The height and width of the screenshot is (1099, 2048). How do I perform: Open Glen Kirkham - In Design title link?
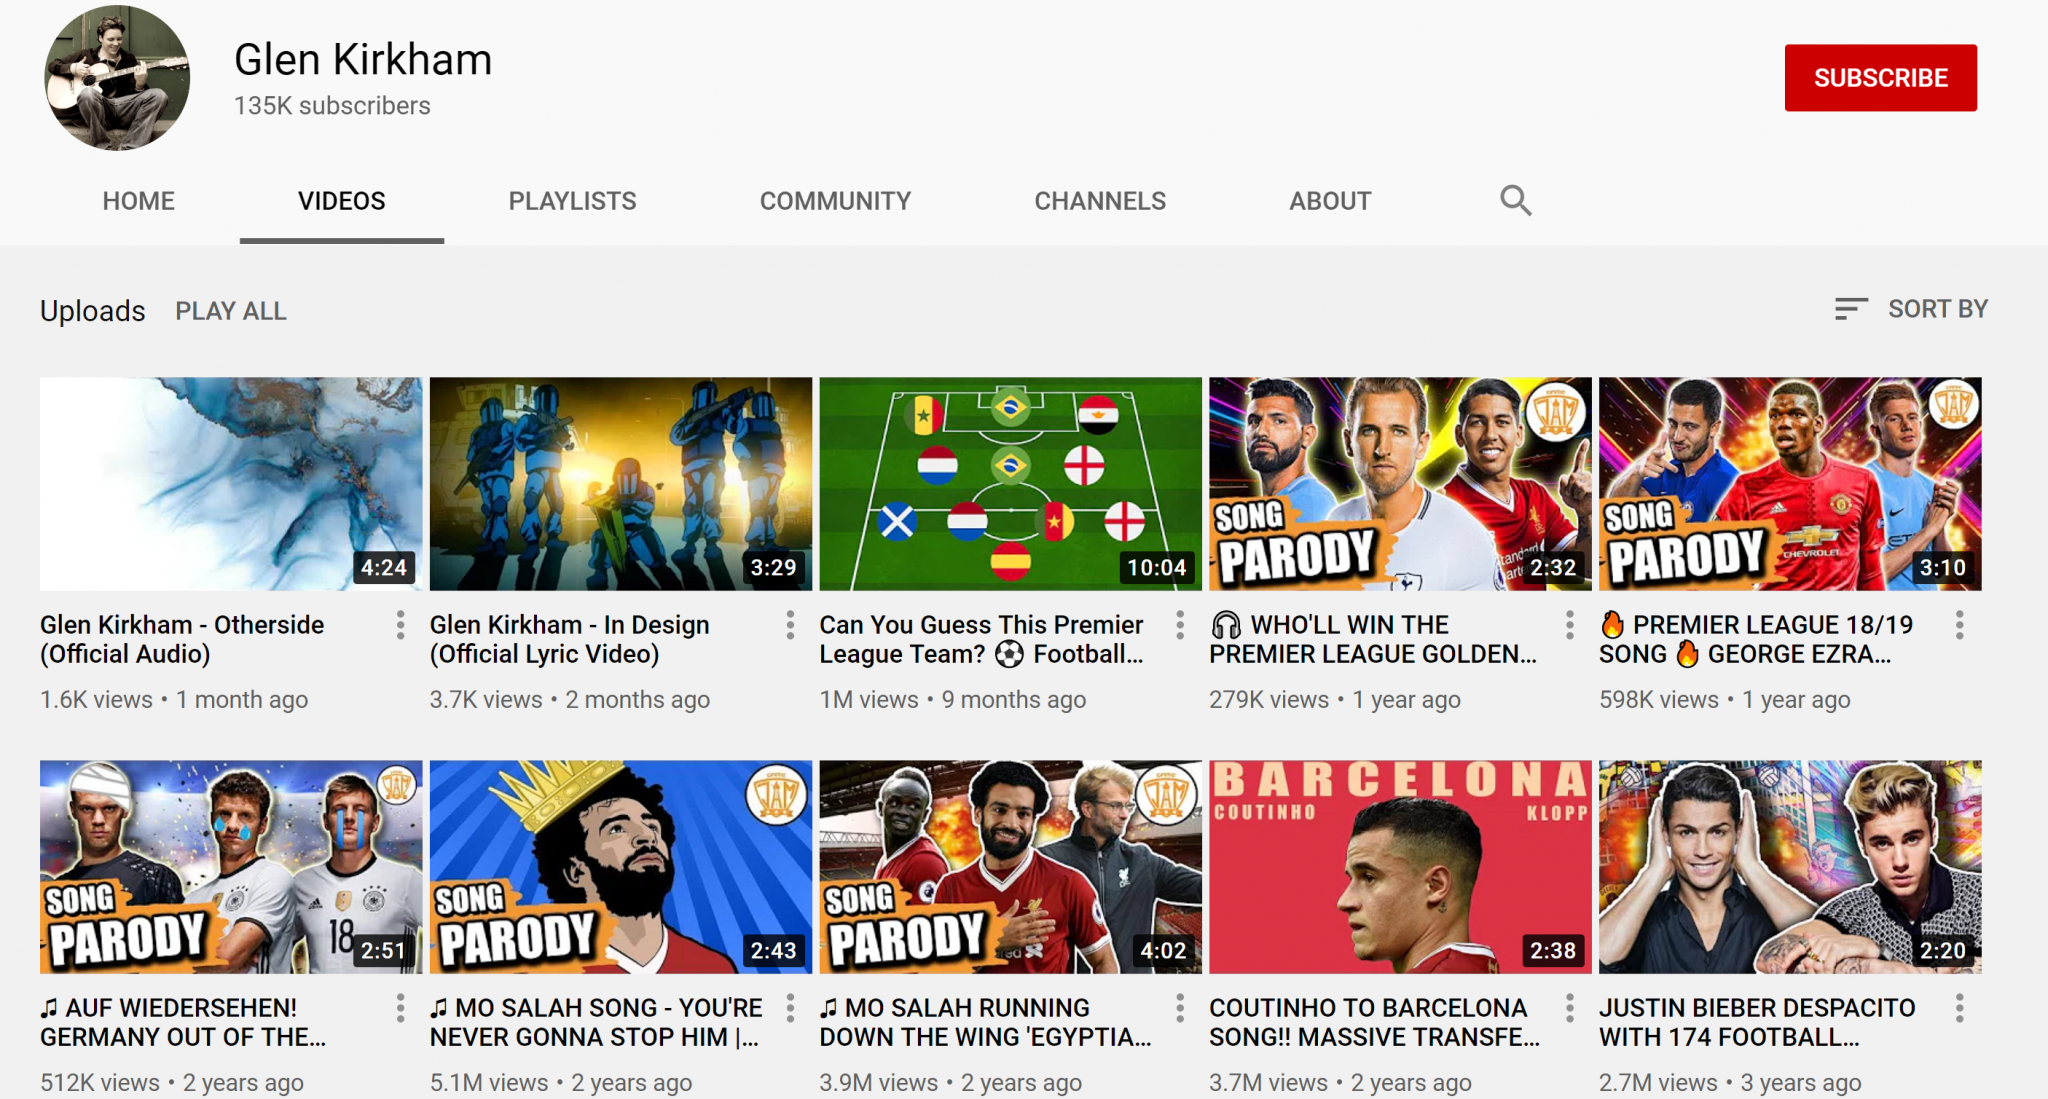pos(570,639)
